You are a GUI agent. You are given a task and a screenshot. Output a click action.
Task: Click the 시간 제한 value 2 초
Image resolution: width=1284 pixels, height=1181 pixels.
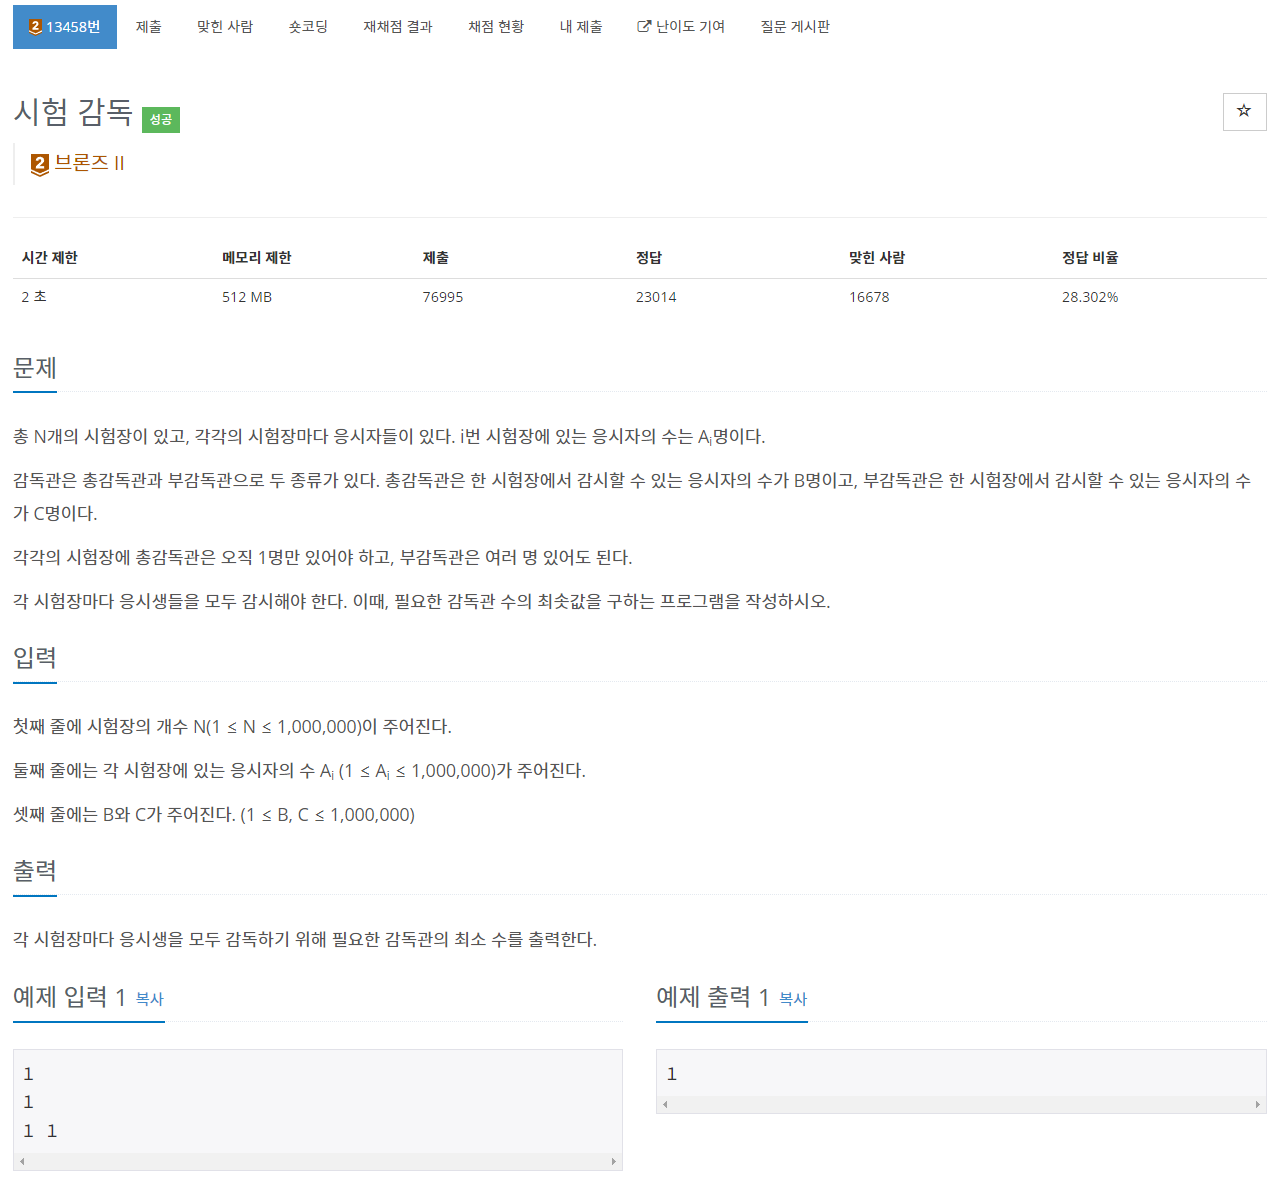coord(34,297)
